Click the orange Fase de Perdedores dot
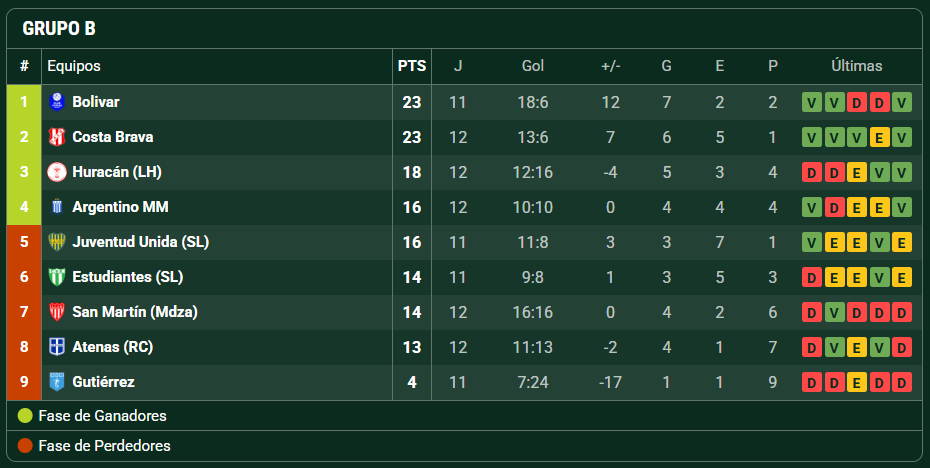The image size is (930, 468). [x=25, y=445]
